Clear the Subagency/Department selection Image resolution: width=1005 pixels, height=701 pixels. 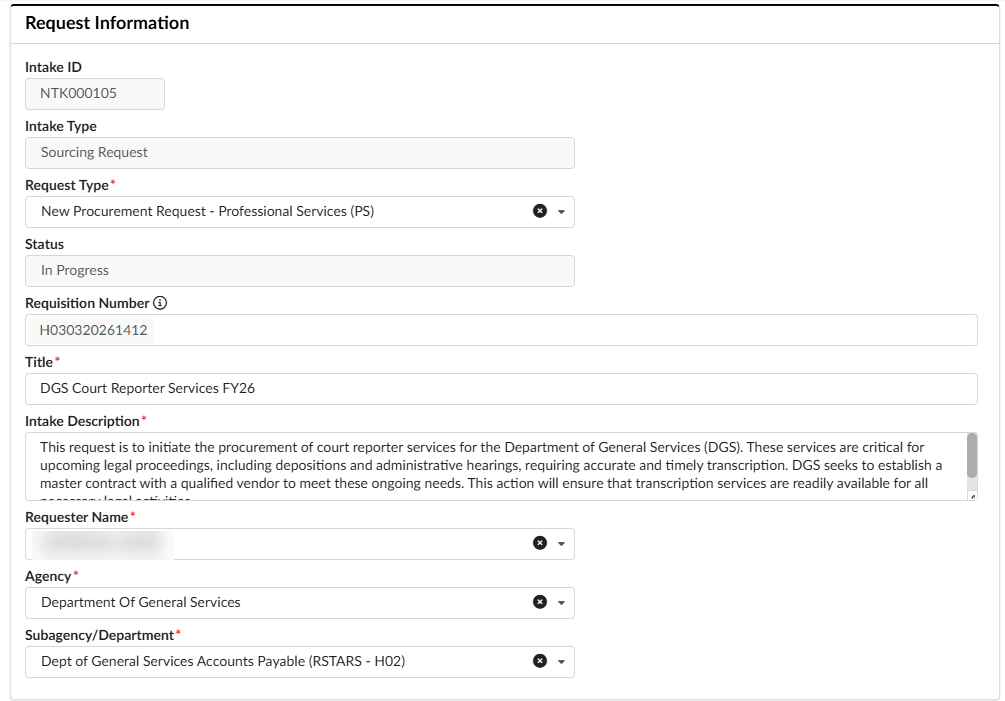coord(539,661)
